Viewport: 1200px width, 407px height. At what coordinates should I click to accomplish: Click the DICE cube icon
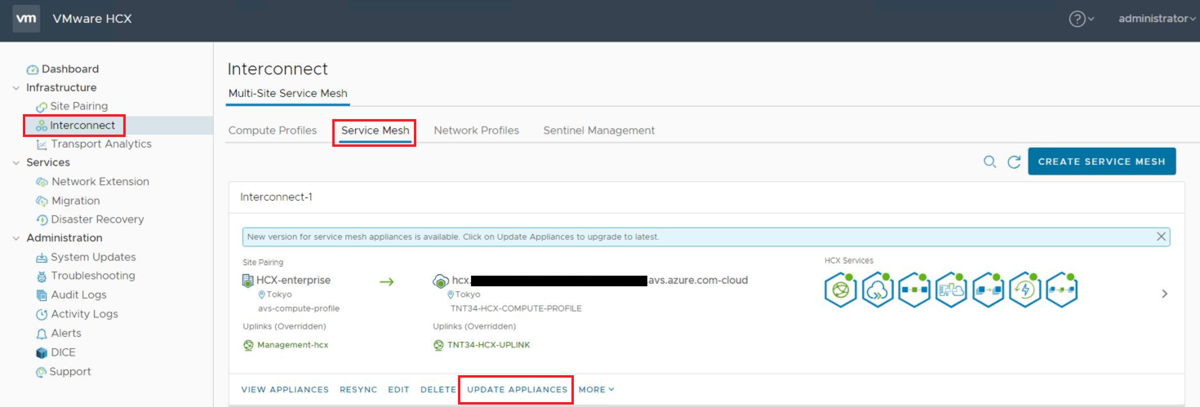click(x=41, y=353)
